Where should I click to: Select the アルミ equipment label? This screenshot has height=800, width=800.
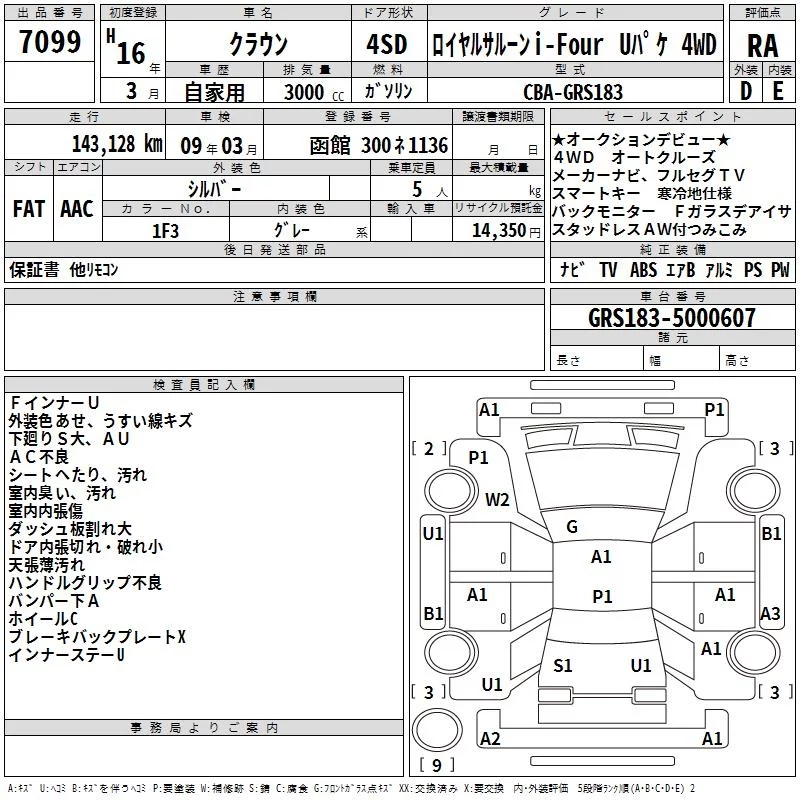coord(719,269)
